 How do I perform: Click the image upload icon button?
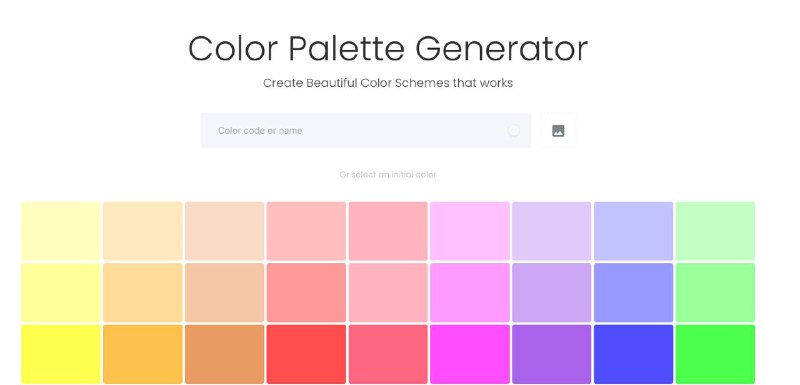click(x=558, y=131)
